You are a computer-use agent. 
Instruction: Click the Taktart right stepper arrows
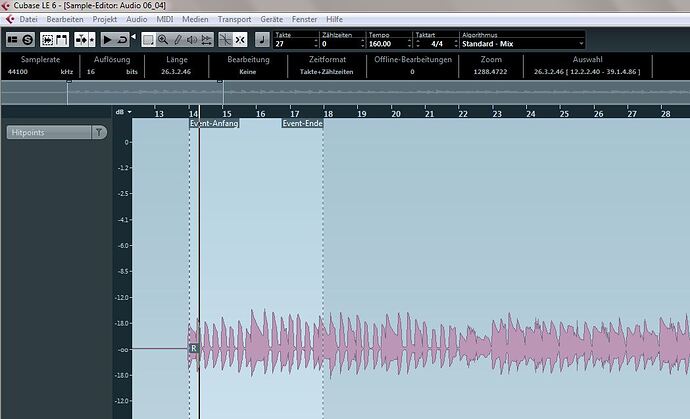coord(456,44)
